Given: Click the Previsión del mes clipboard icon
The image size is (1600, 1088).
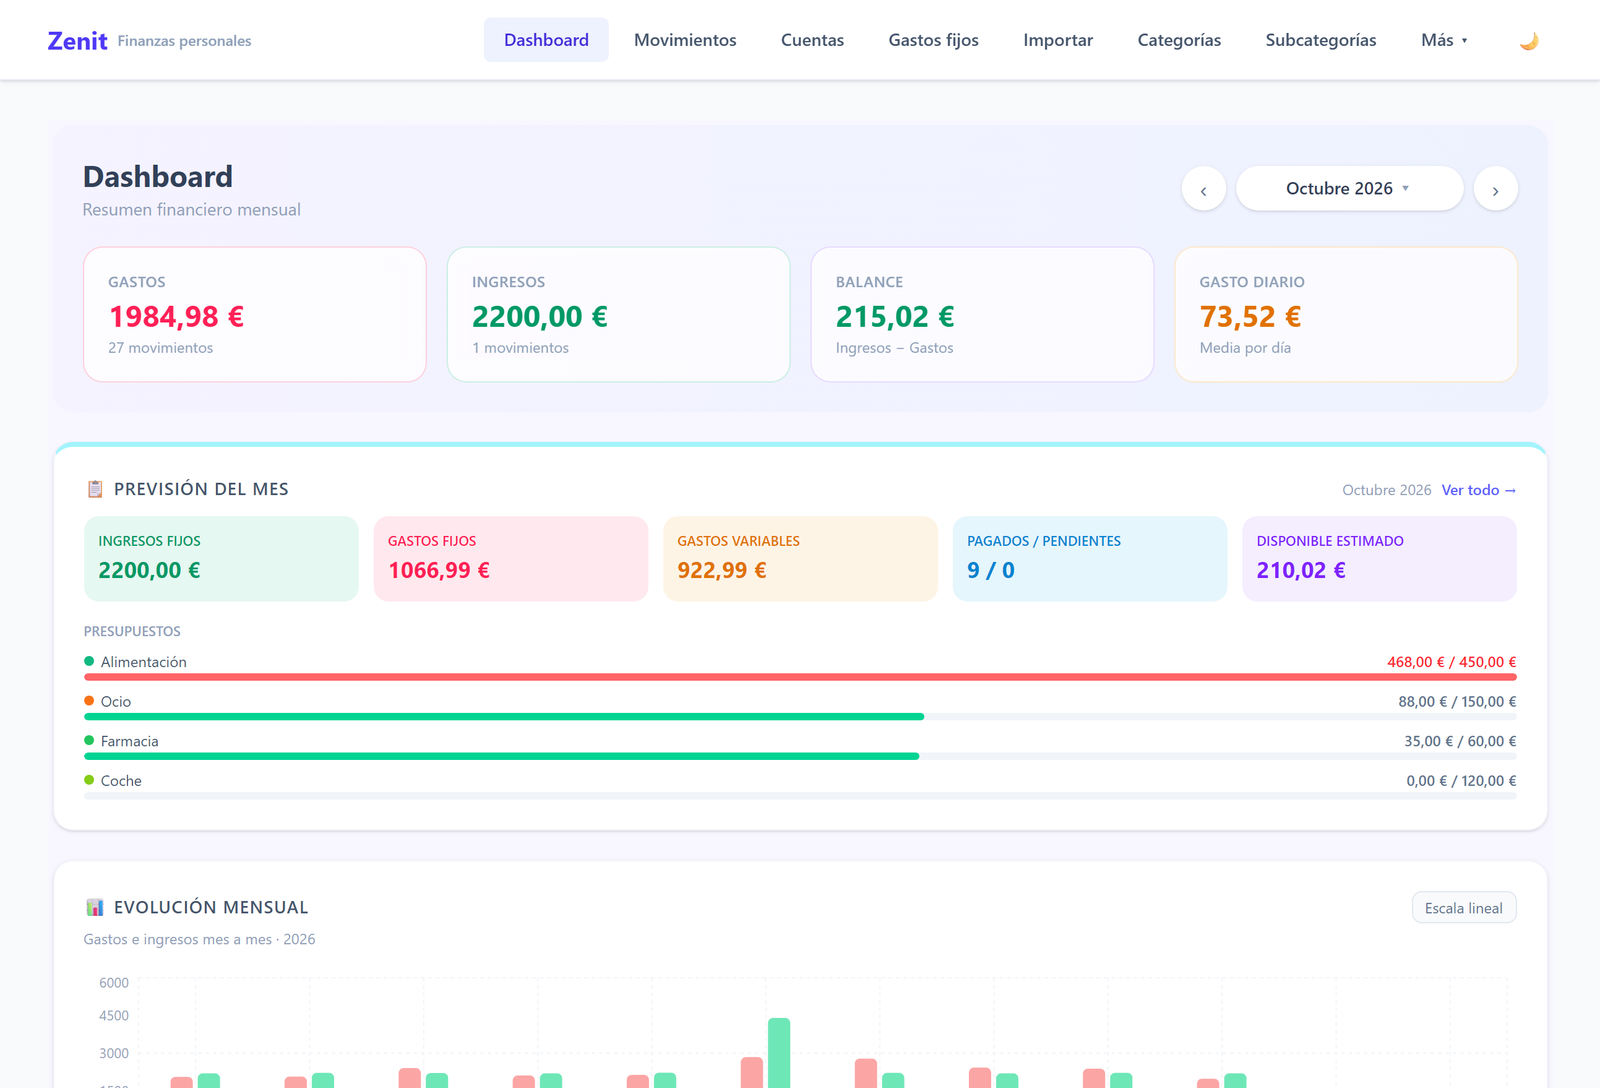Looking at the screenshot, I should [95, 489].
